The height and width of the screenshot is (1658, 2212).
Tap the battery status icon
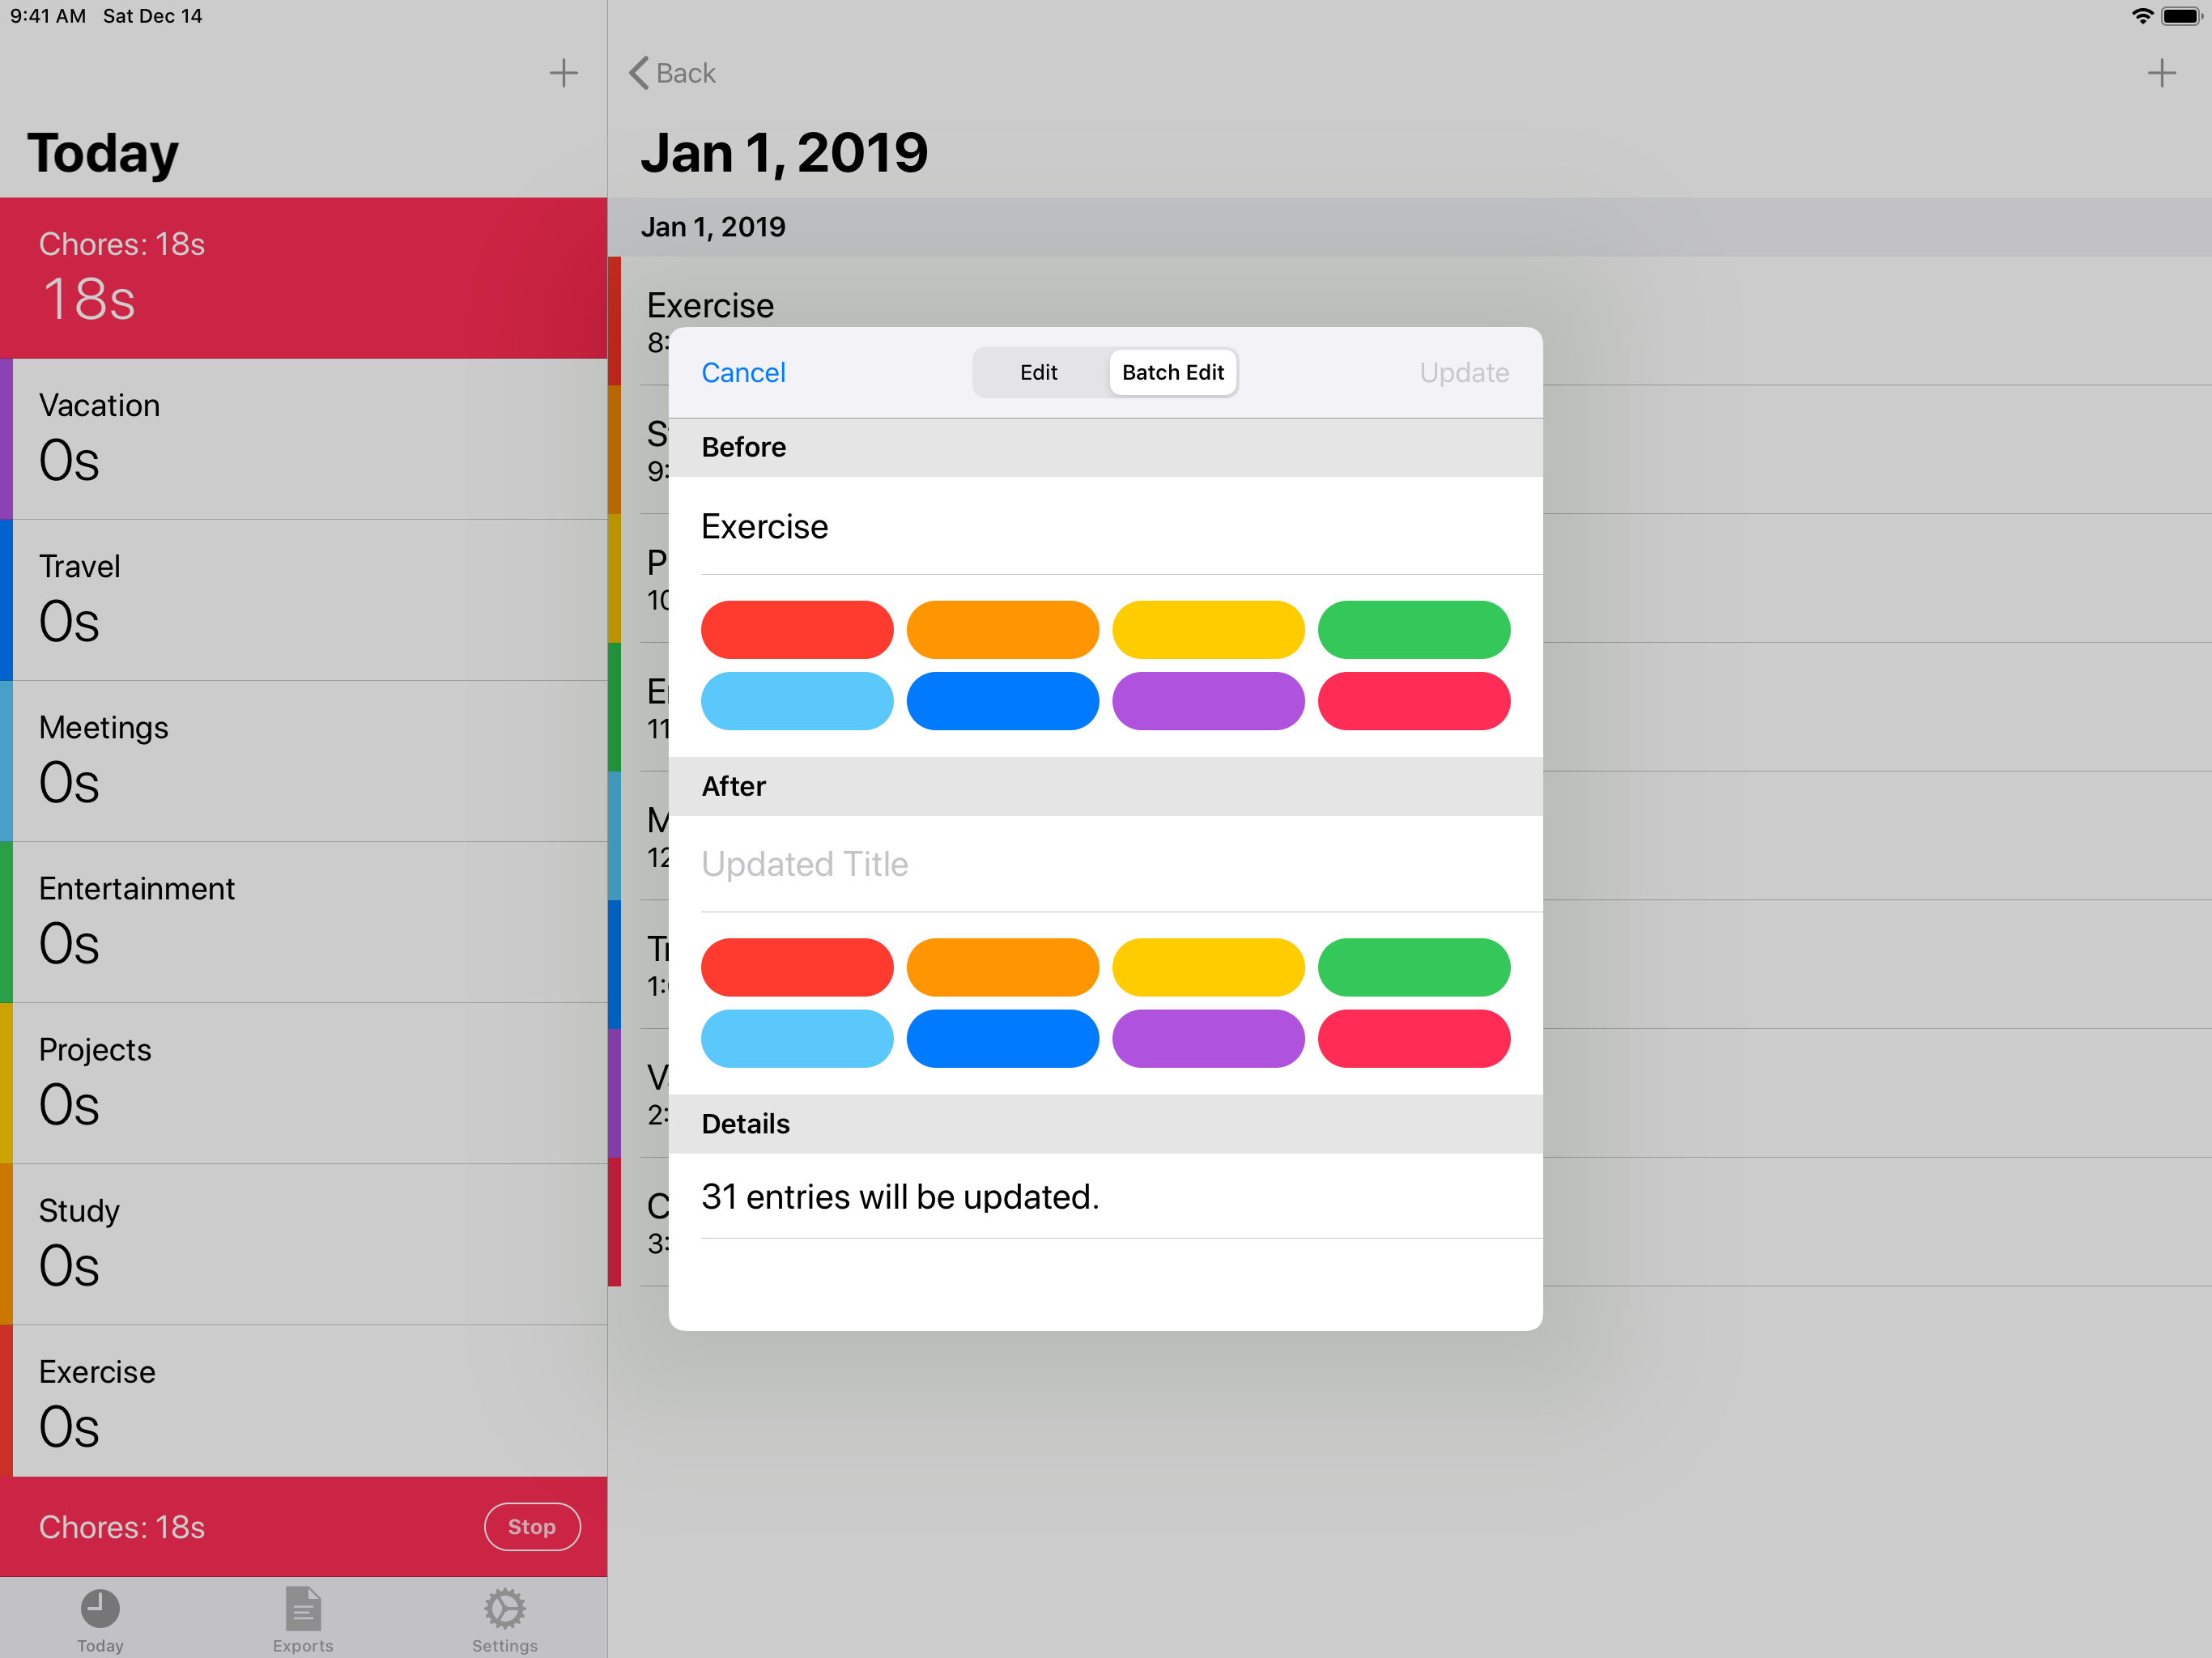2180,16
